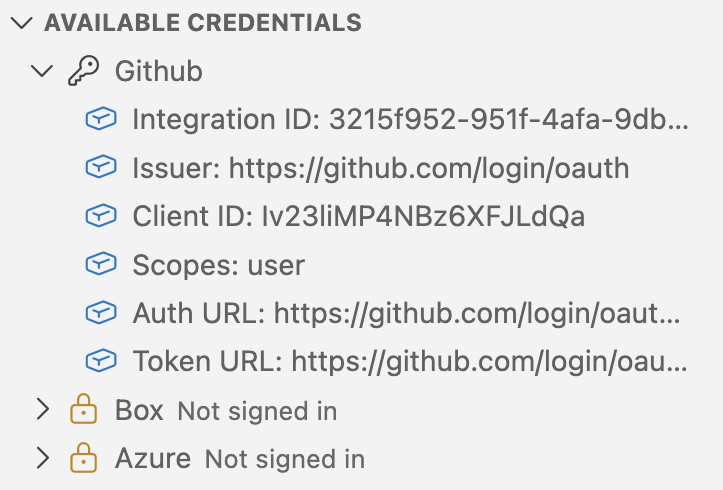Expand the Box credential node
The height and width of the screenshot is (490, 723).
42,410
